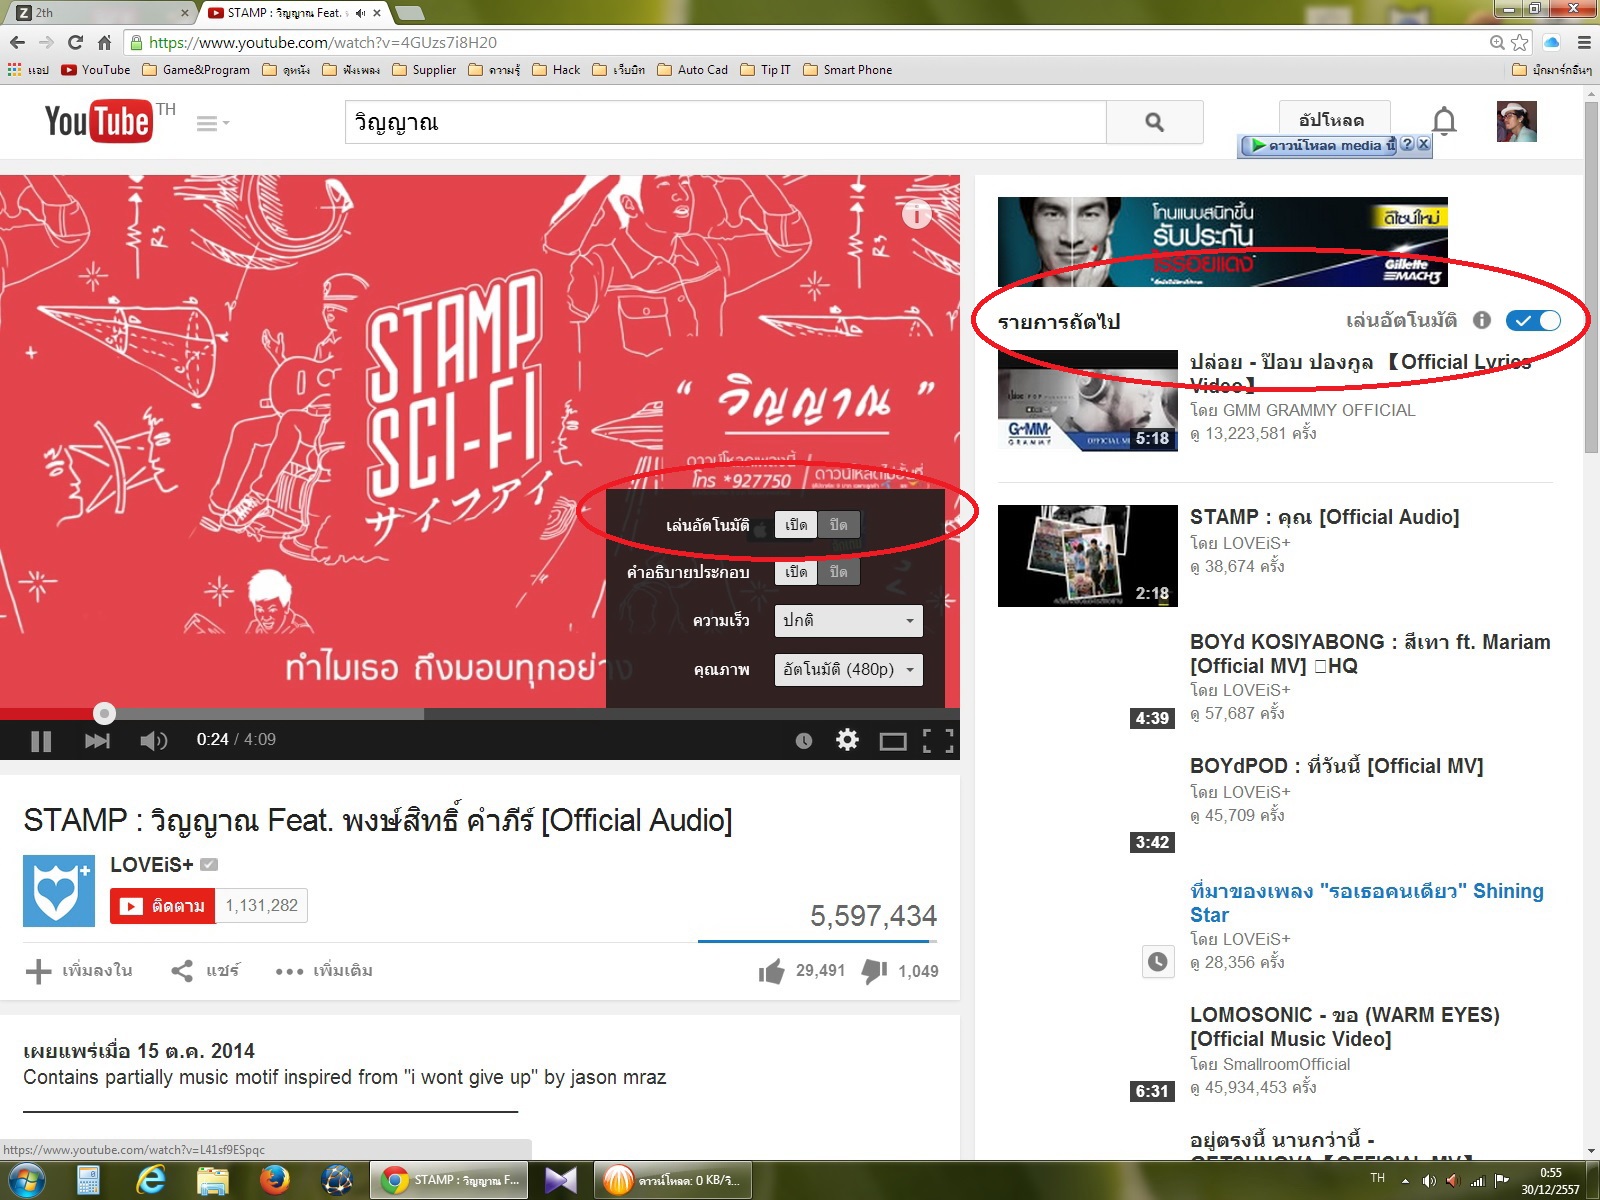The width and height of the screenshot is (1600, 1200).
Task: Pause the video playback
Action: [41, 741]
